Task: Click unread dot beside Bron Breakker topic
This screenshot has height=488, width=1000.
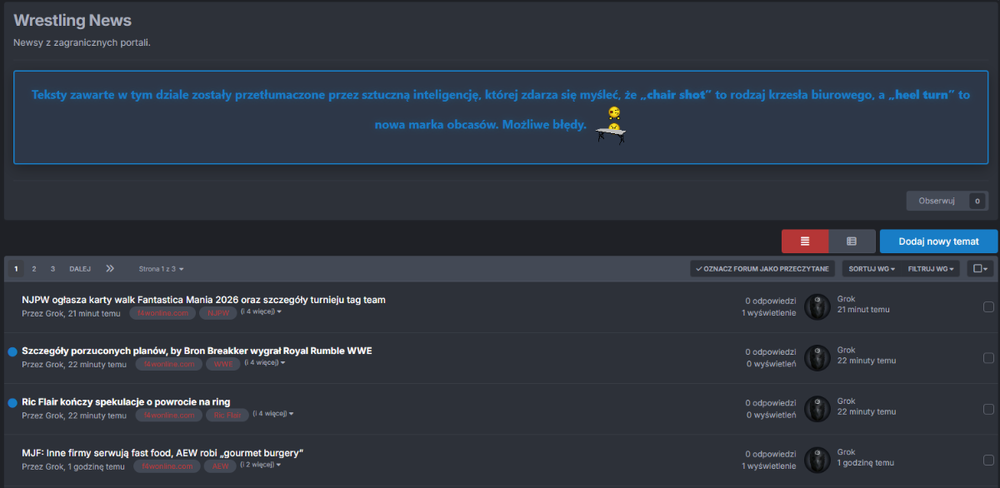Action: (x=13, y=352)
